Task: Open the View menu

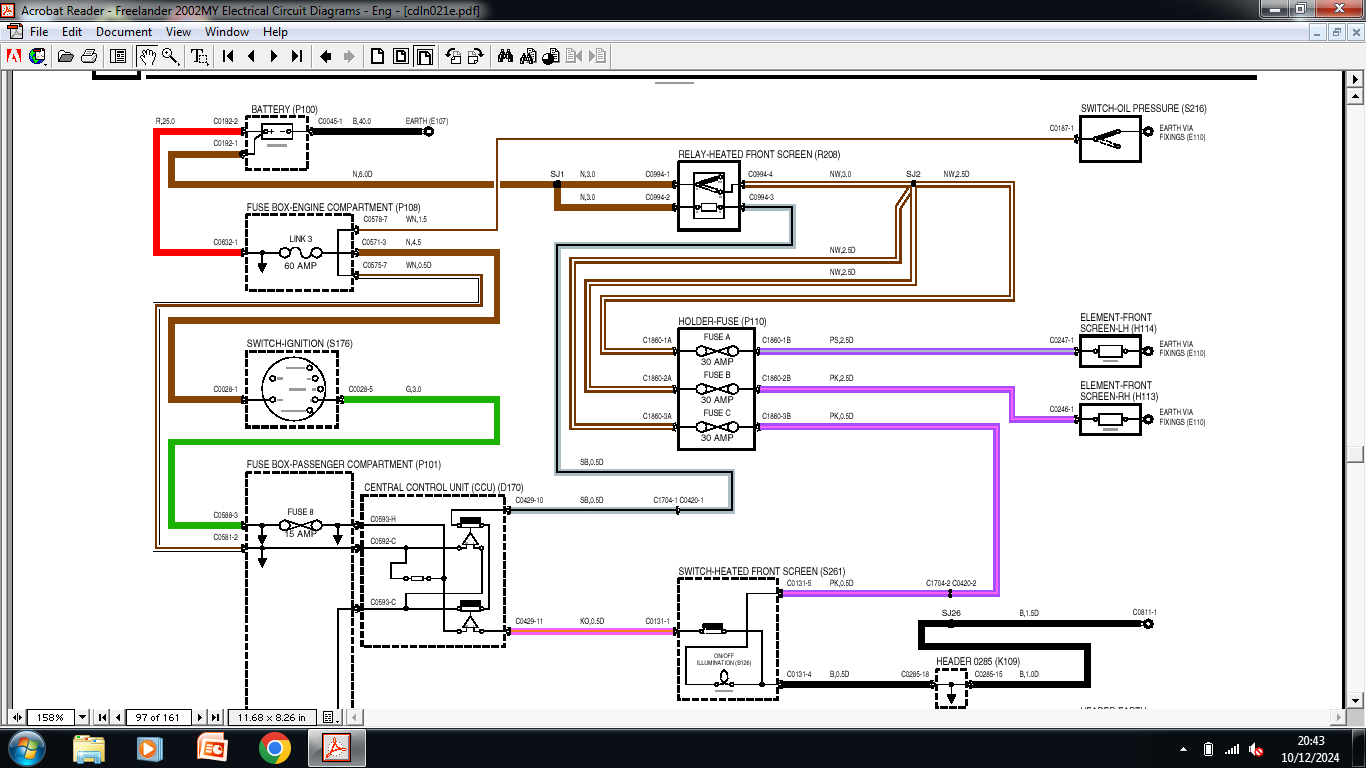Action: (179, 32)
